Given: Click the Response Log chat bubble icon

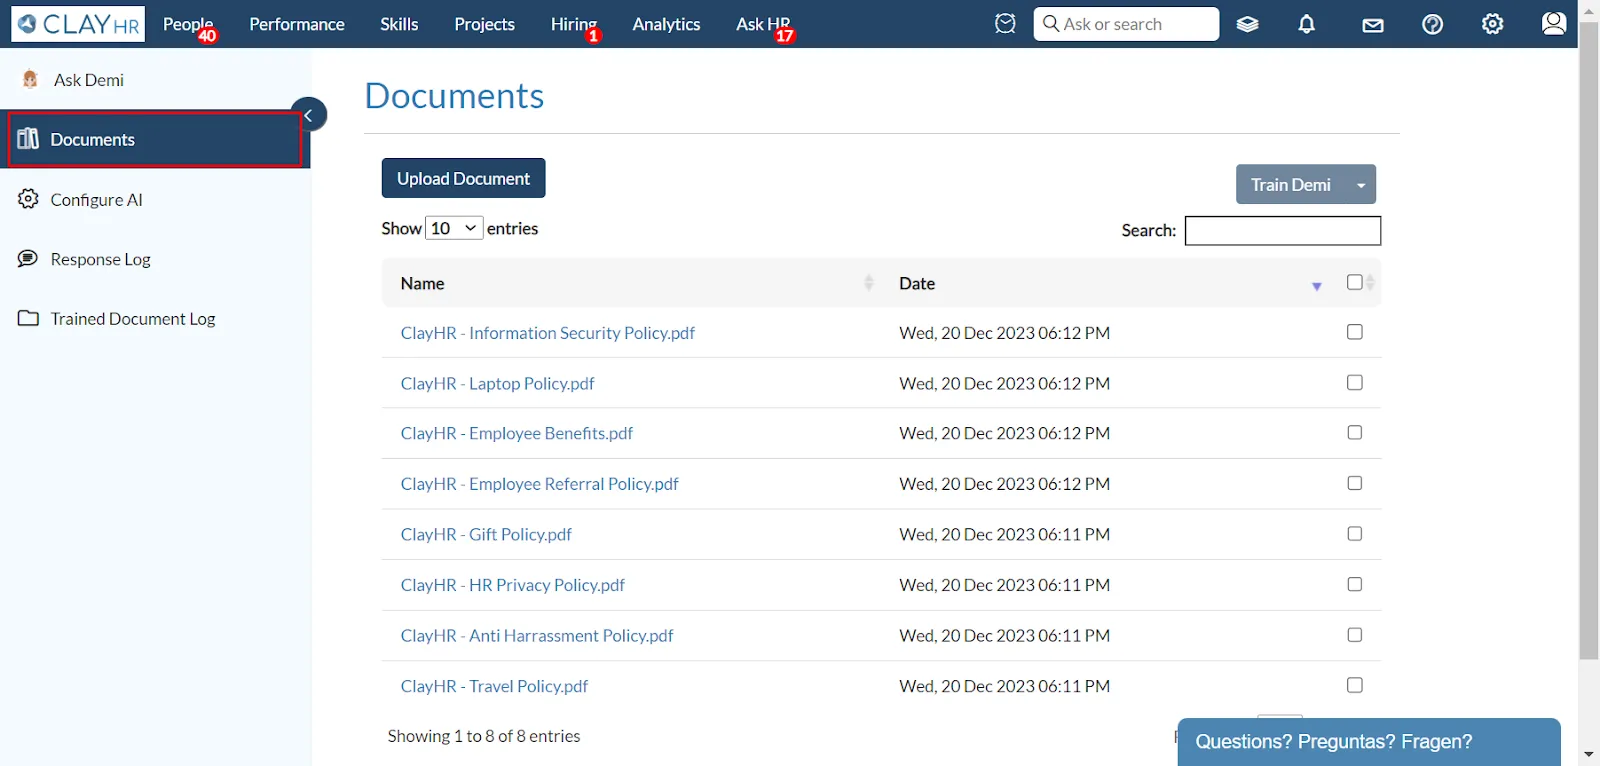Looking at the screenshot, I should pyautogui.click(x=28, y=258).
